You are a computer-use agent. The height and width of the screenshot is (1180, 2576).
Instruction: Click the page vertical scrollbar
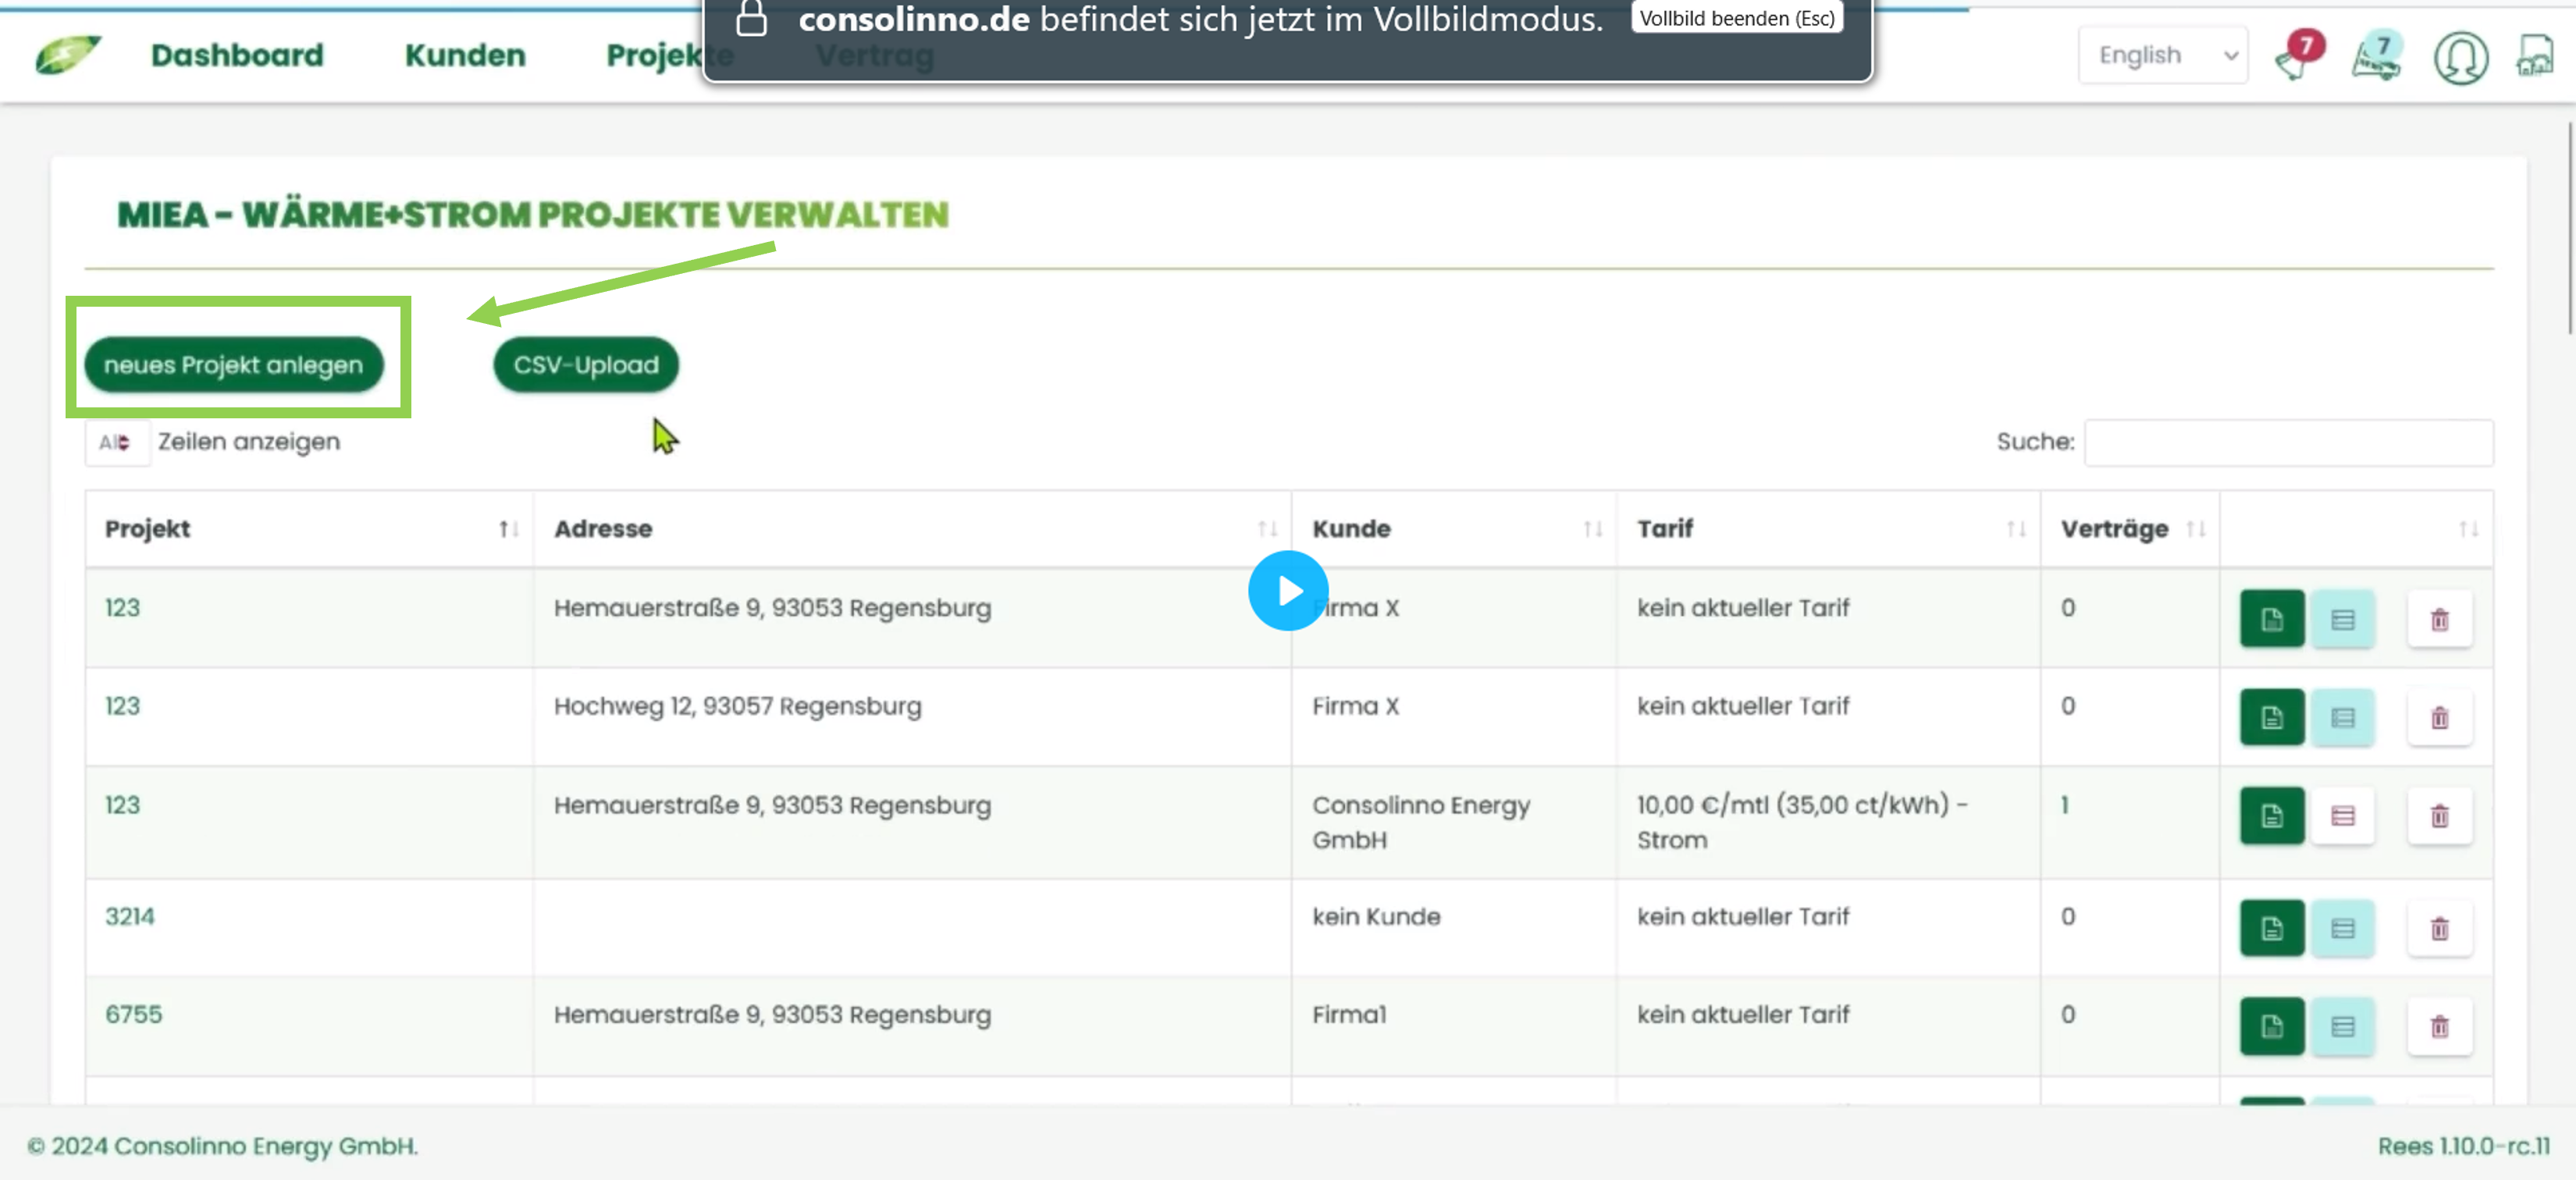click(x=2570, y=228)
